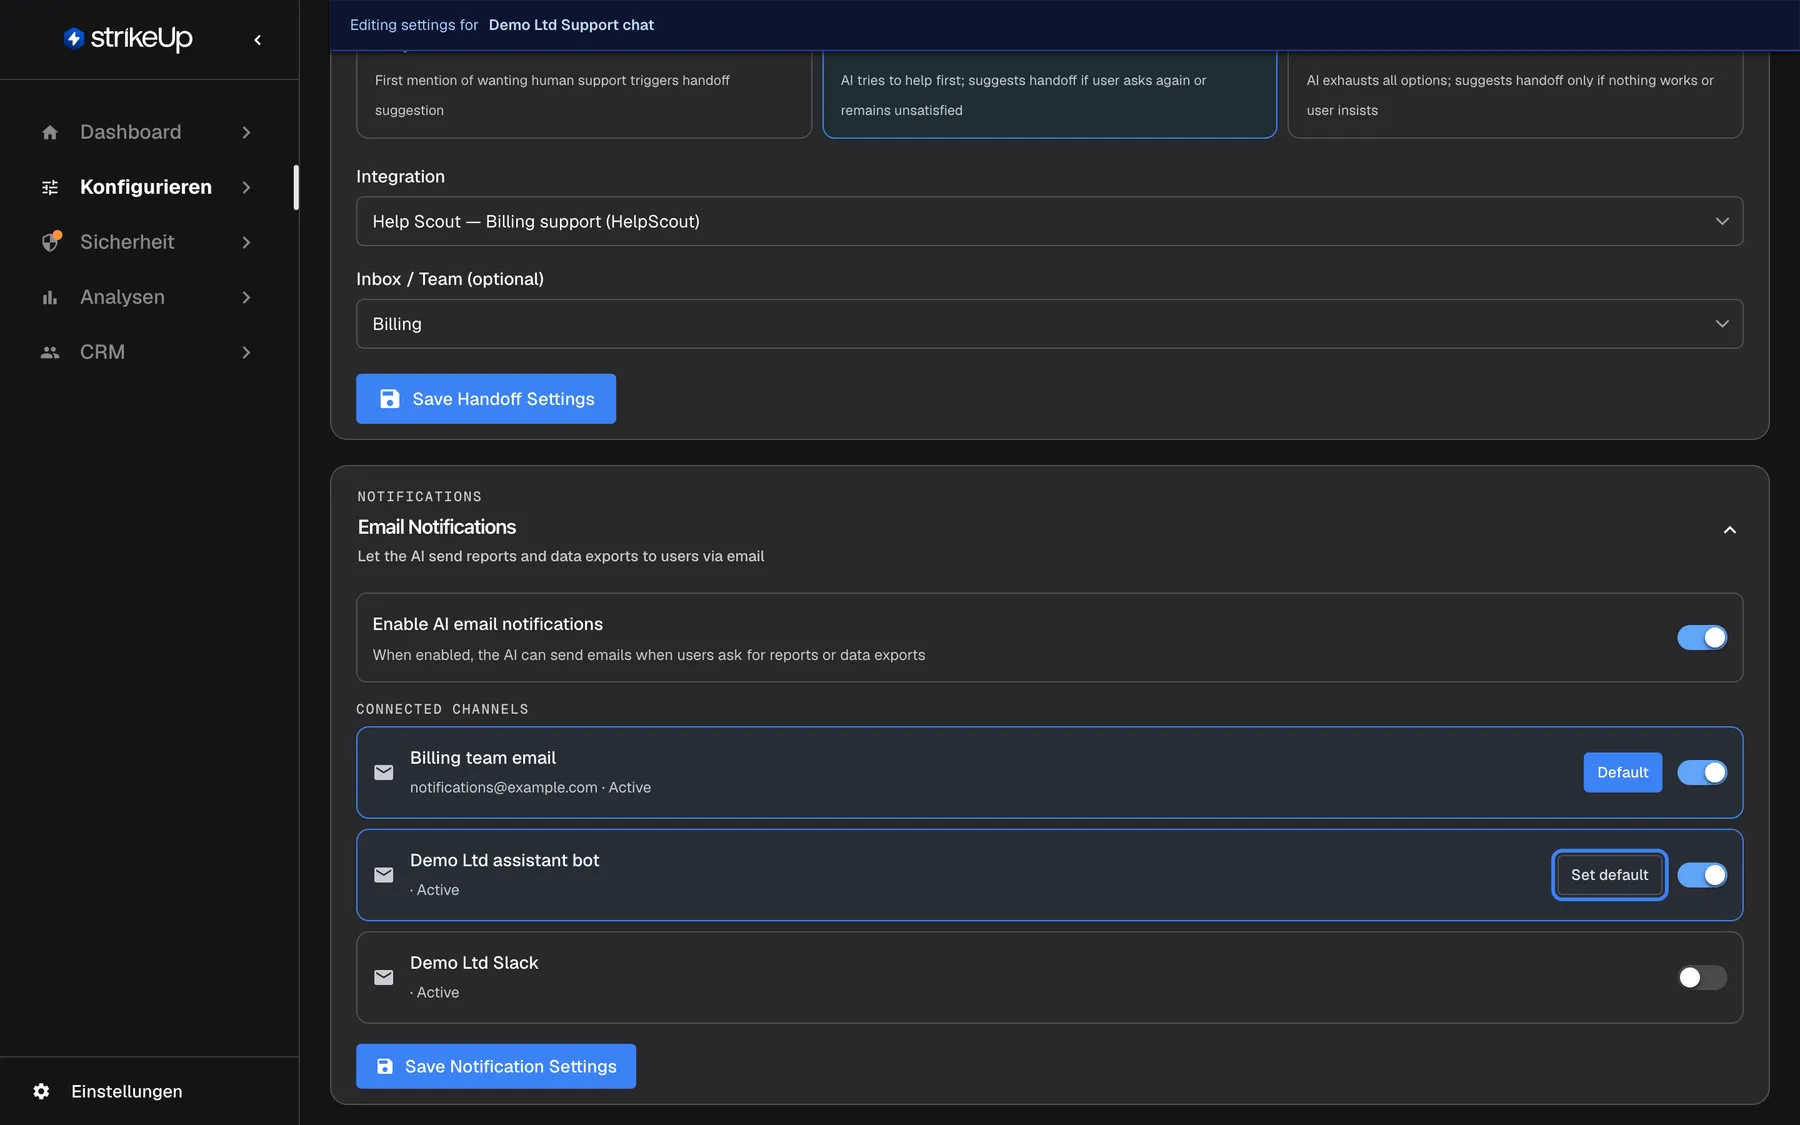Click the 'Demo Ltd Support chat' header text
1800x1125 pixels.
(571, 25)
